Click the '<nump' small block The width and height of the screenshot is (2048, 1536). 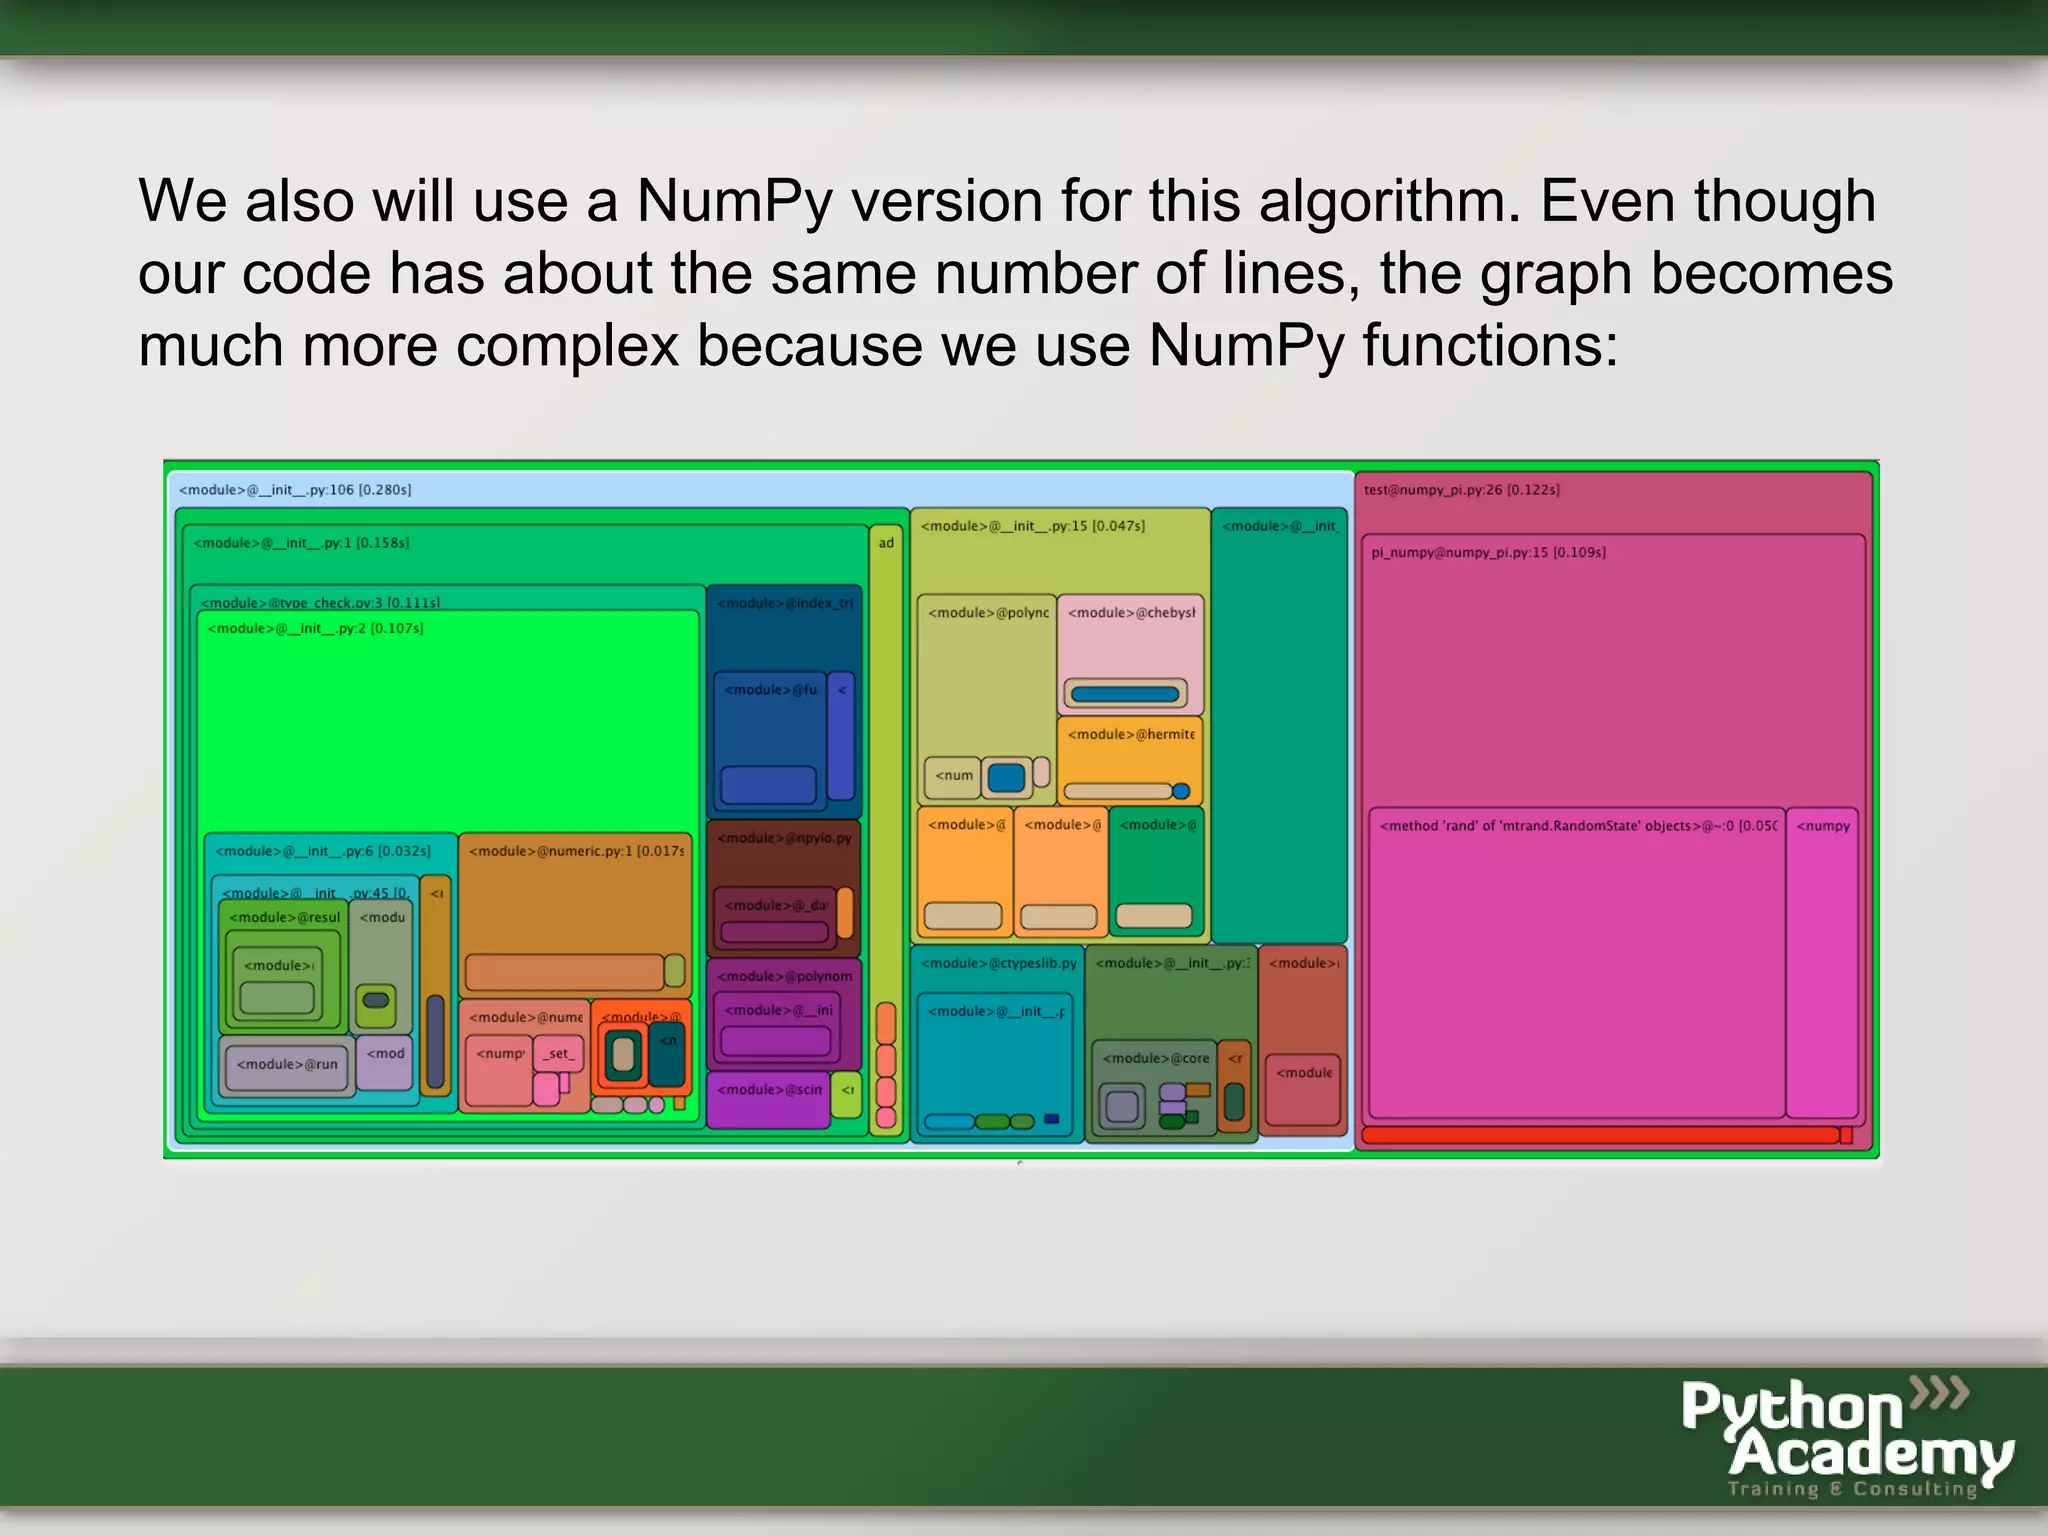click(499, 1070)
